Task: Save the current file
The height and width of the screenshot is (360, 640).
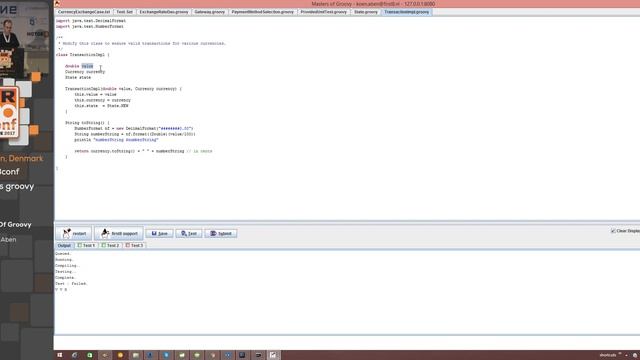Action: pyautogui.click(x=159, y=233)
